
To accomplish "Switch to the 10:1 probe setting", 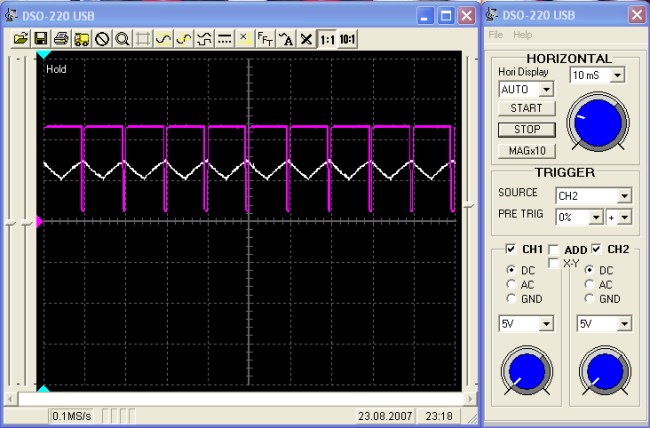I will pos(348,39).
